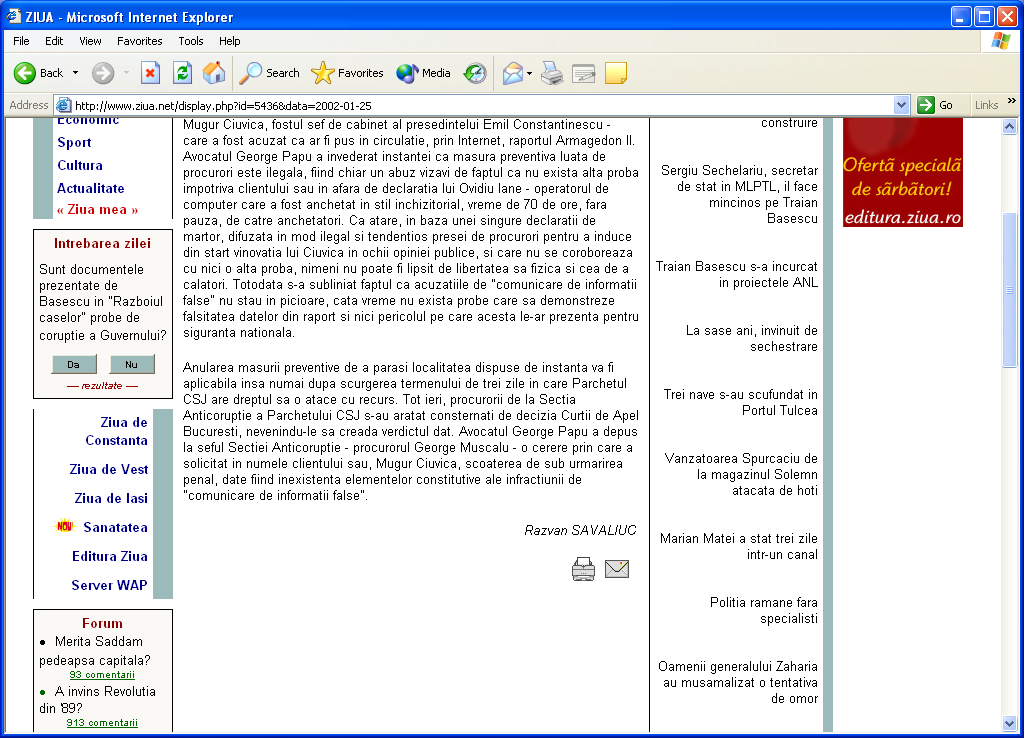Open the « Ziua mea » link
Screen dimensions: 1028x738
tap(97, 210)
